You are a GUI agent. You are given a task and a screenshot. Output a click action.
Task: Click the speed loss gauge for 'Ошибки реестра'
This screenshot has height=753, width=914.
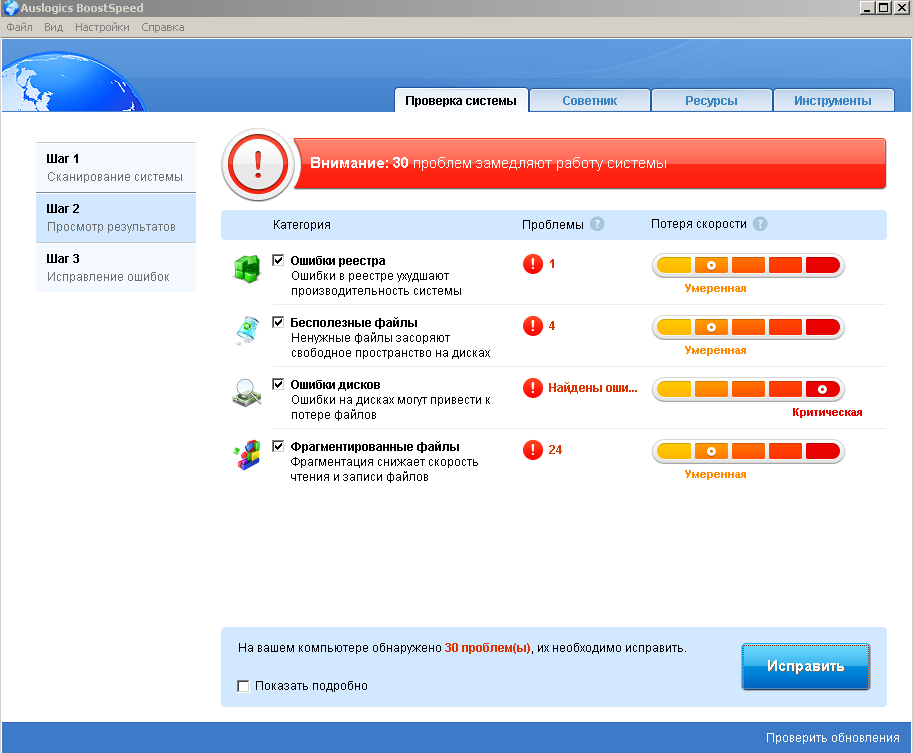coord(748,265)
